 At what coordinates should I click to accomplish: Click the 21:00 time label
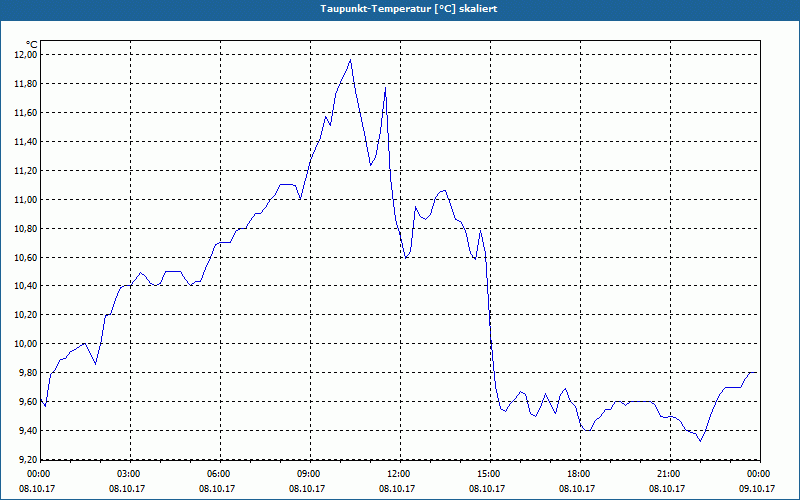pyautogui.click(x=670, y=474)
